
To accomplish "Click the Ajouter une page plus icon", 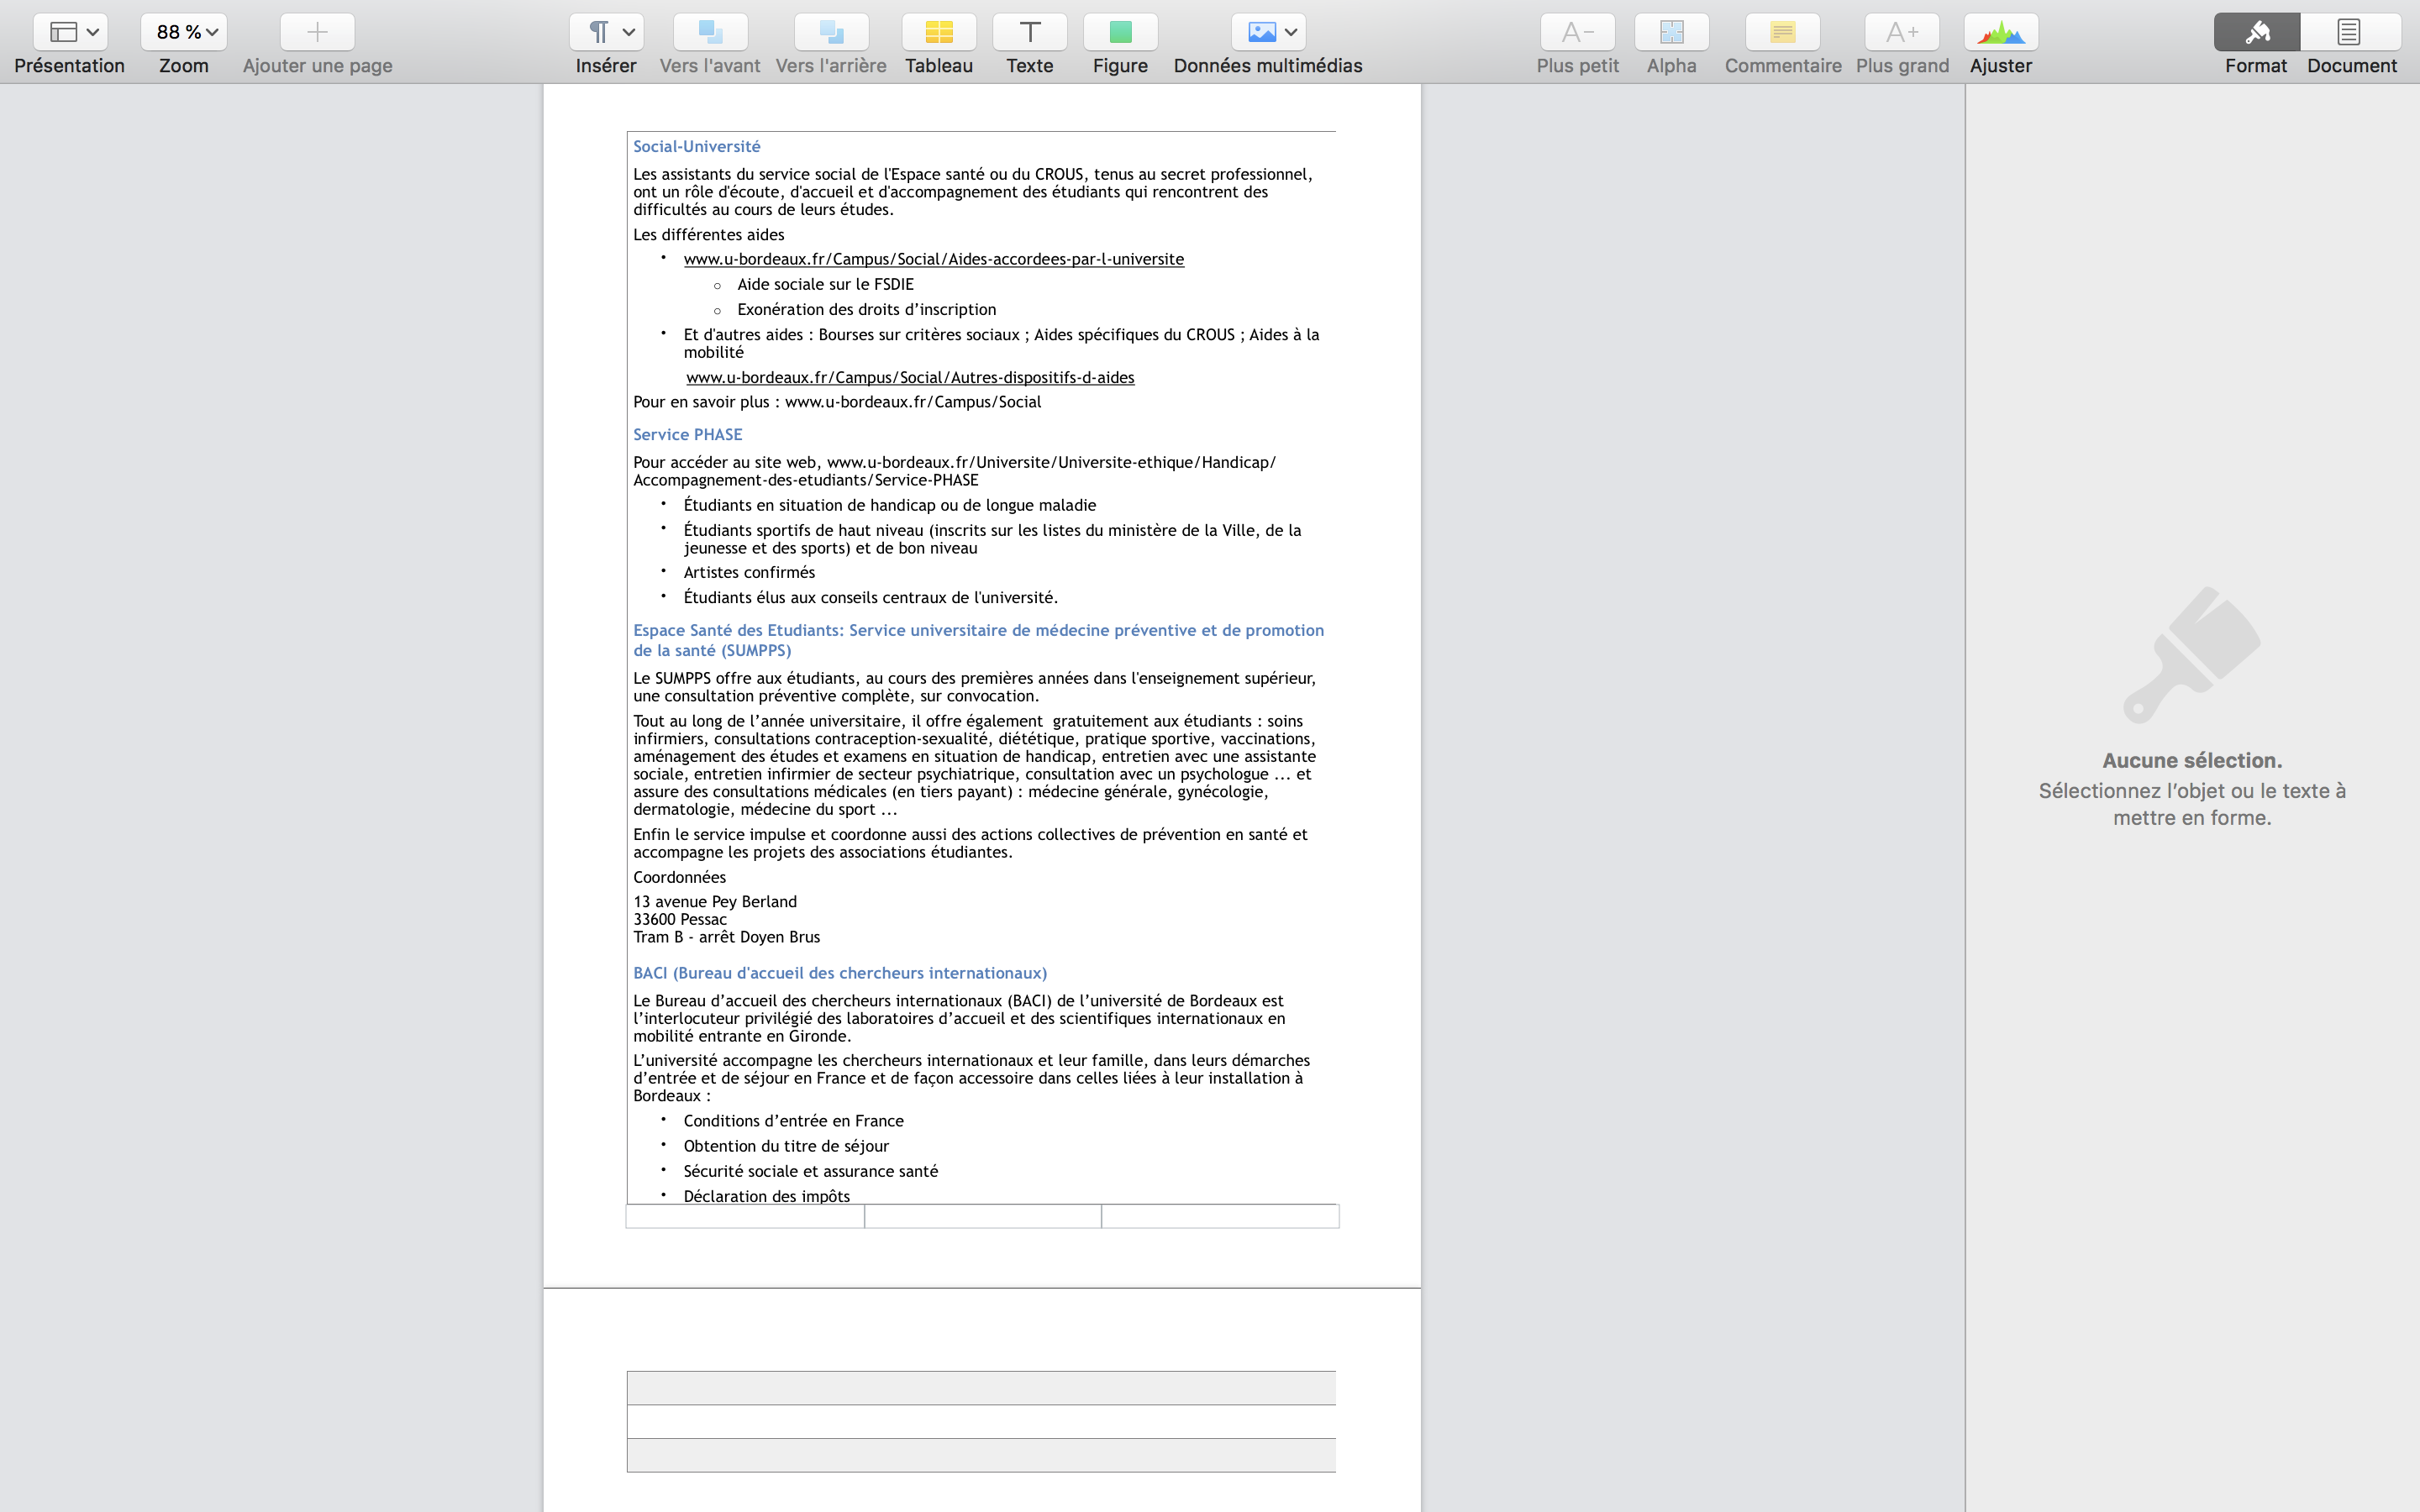I will pos(317,32).
